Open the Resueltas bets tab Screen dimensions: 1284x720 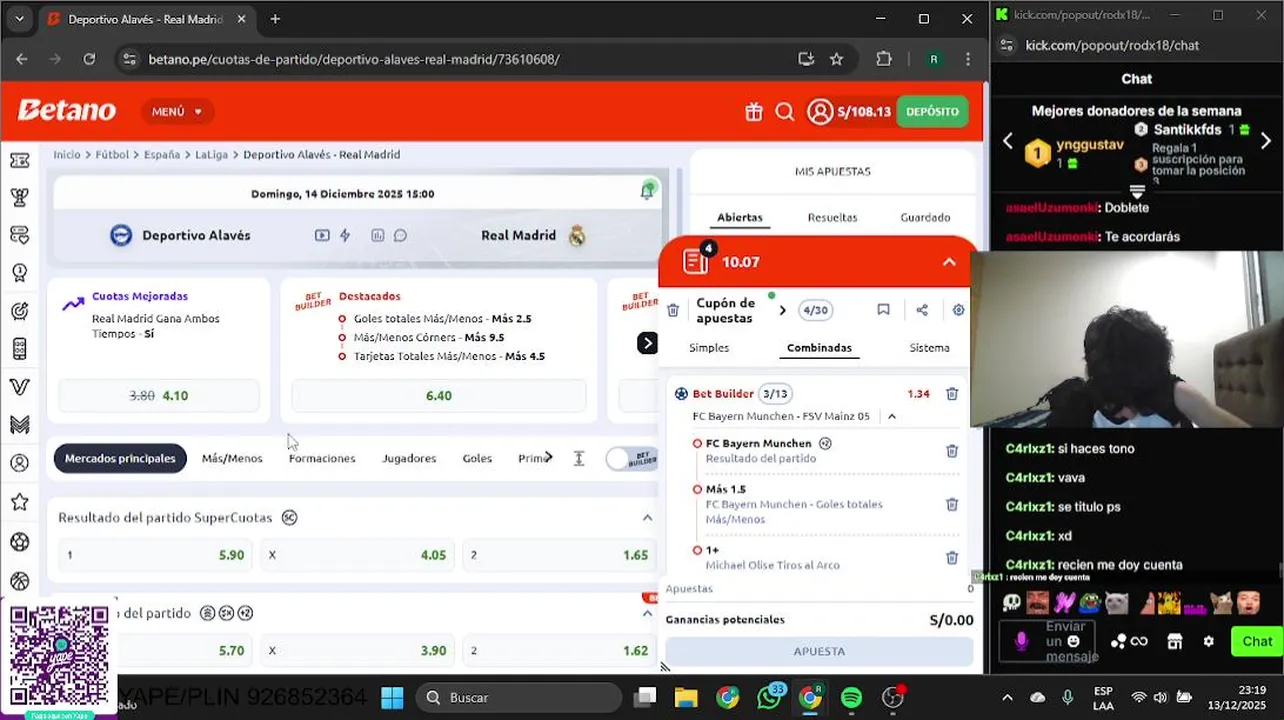[x=832, y=217]
